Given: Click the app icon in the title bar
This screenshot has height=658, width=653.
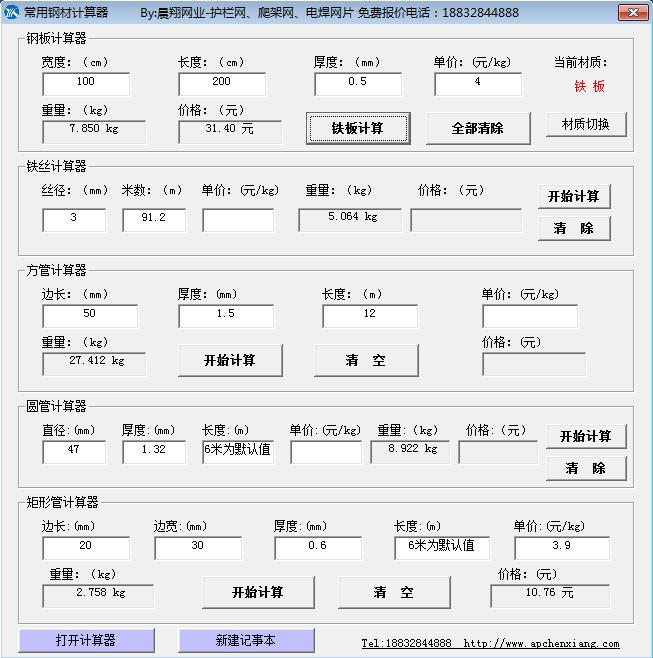Looking at the screenshot, I should click(11, 12).
